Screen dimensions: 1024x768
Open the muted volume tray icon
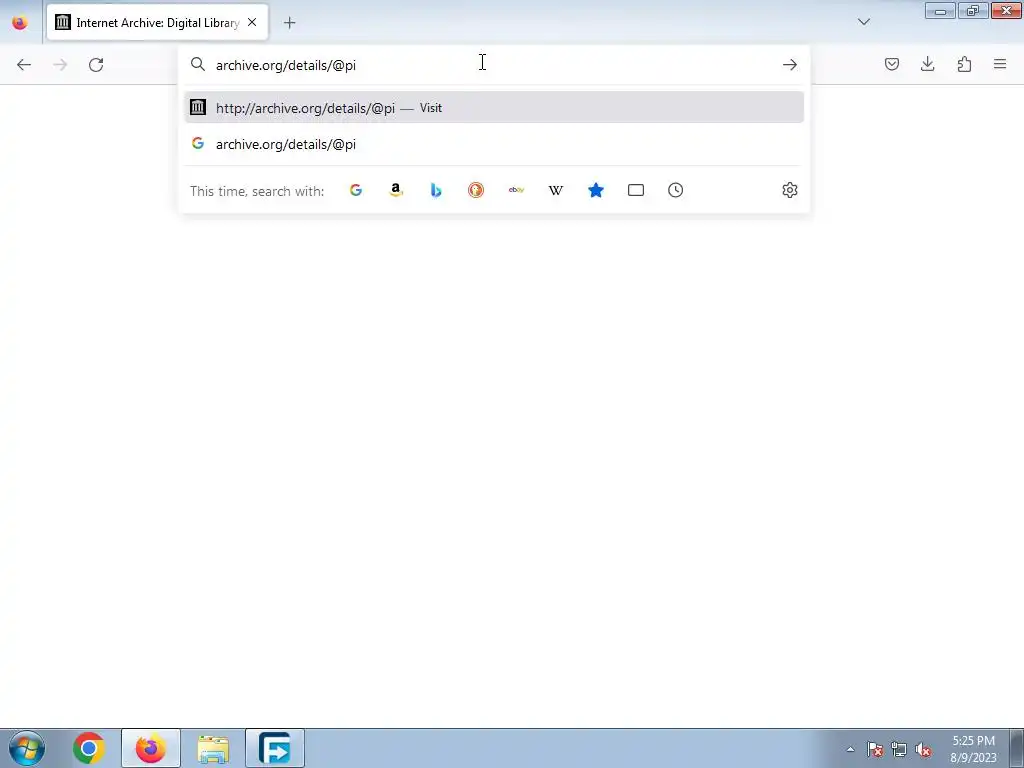923,749
